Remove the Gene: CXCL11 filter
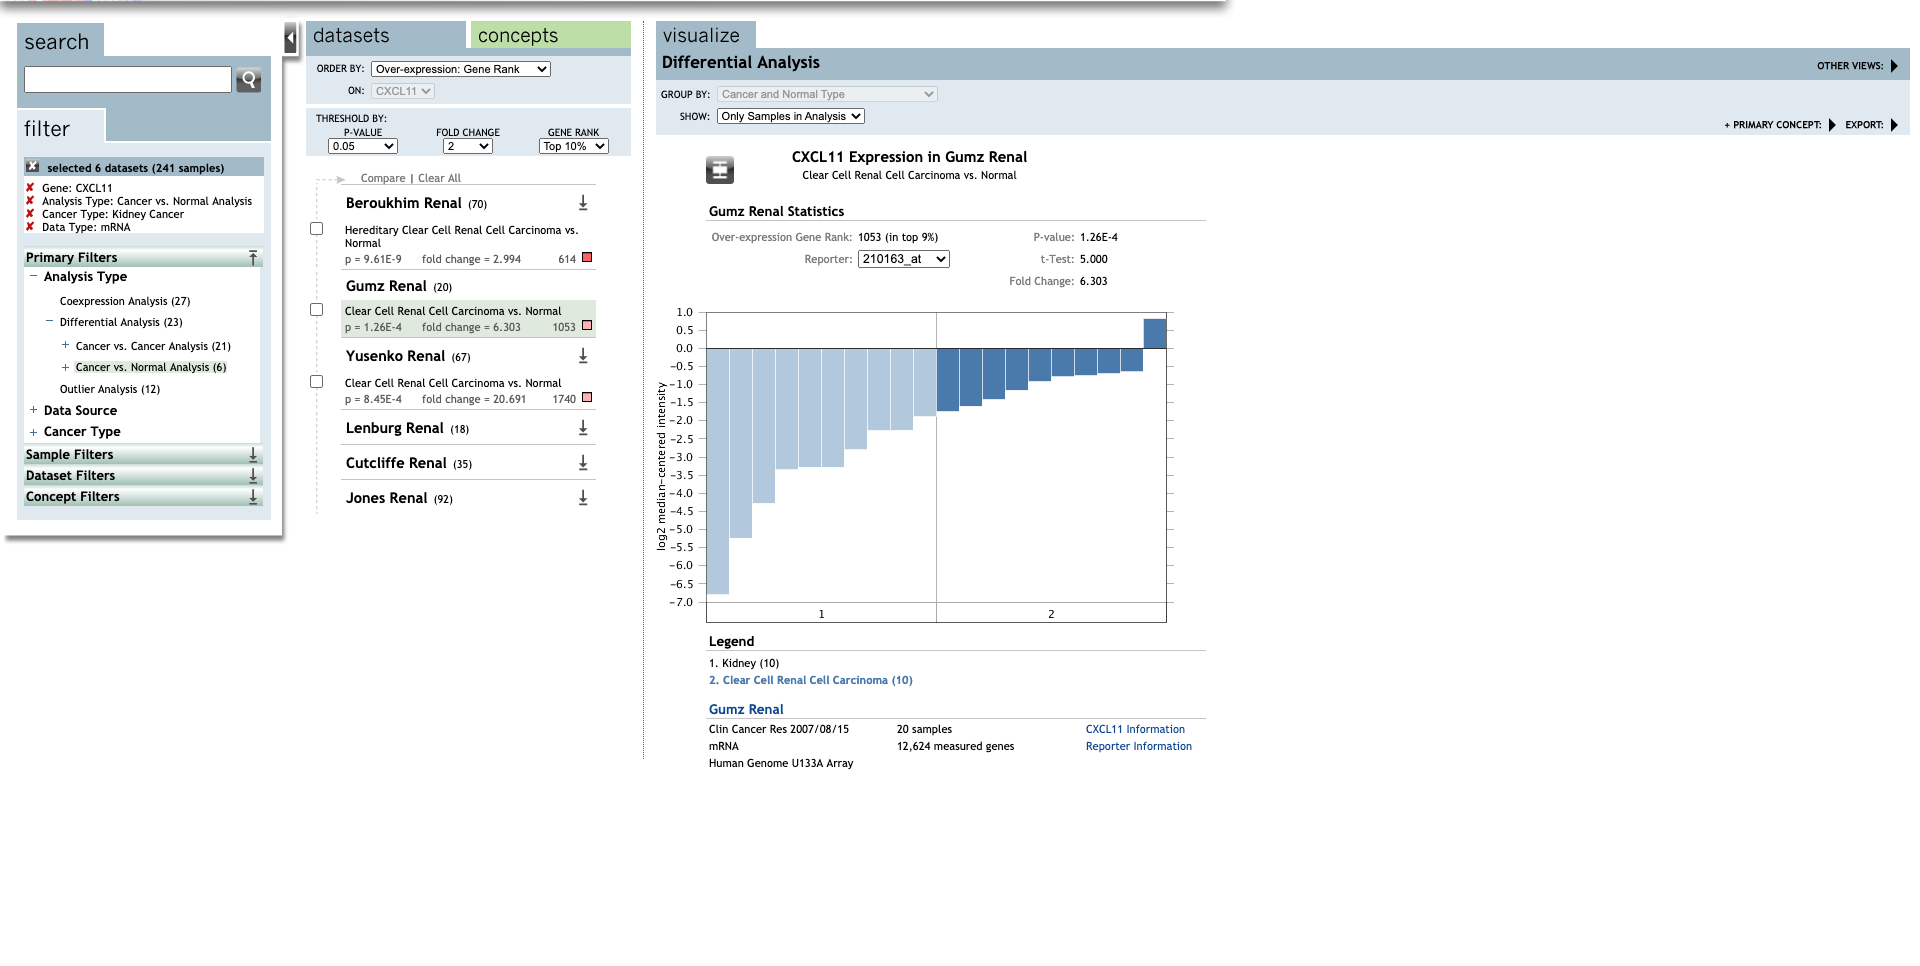Viewport: 1920px width, 966px height. pos(30,188)
